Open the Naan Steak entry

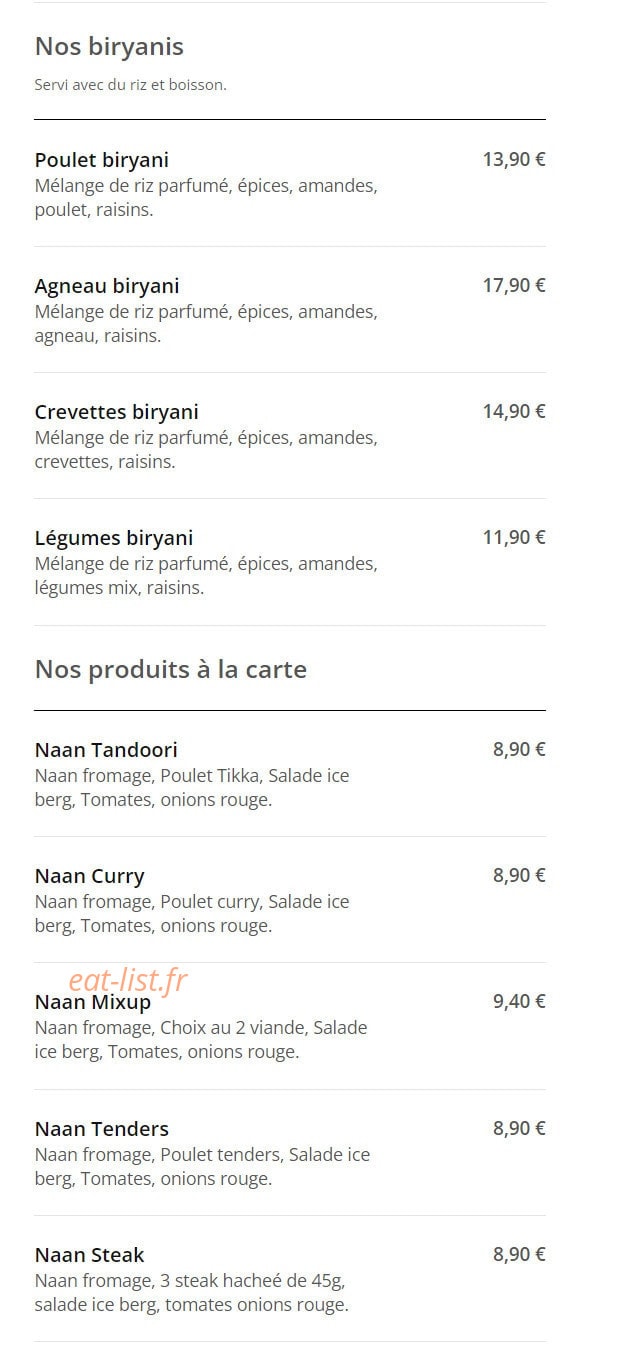(x=290, y=1279)
